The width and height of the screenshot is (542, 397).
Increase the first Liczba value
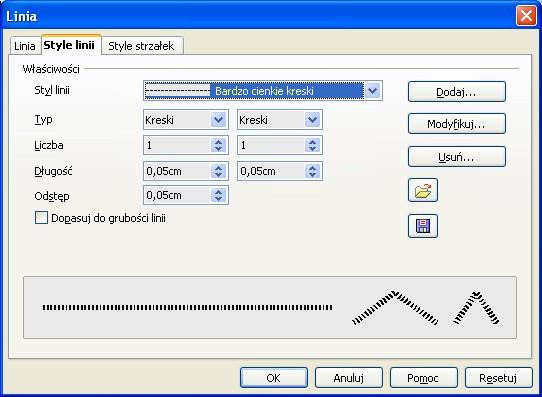click(218, 141)
